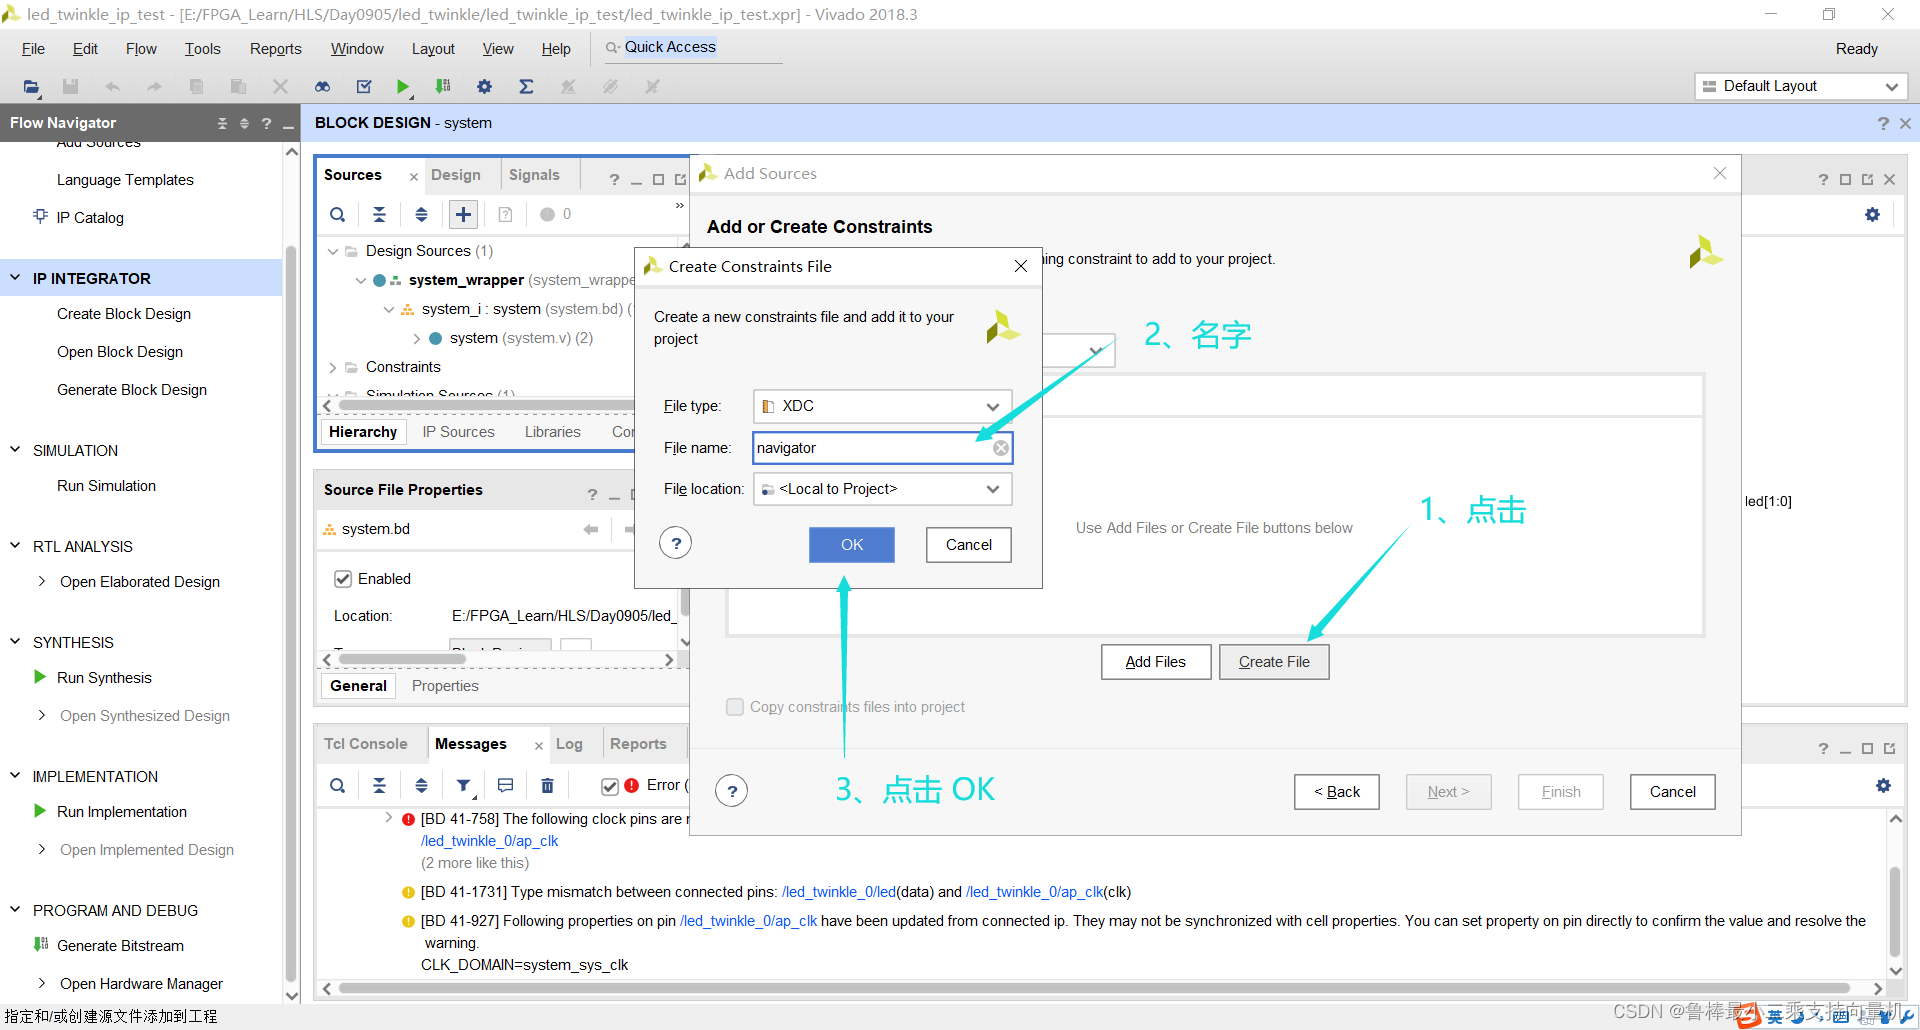Click the checkmark validate toolbar icon
1920x1030 pixels.
tap(364, 87)
